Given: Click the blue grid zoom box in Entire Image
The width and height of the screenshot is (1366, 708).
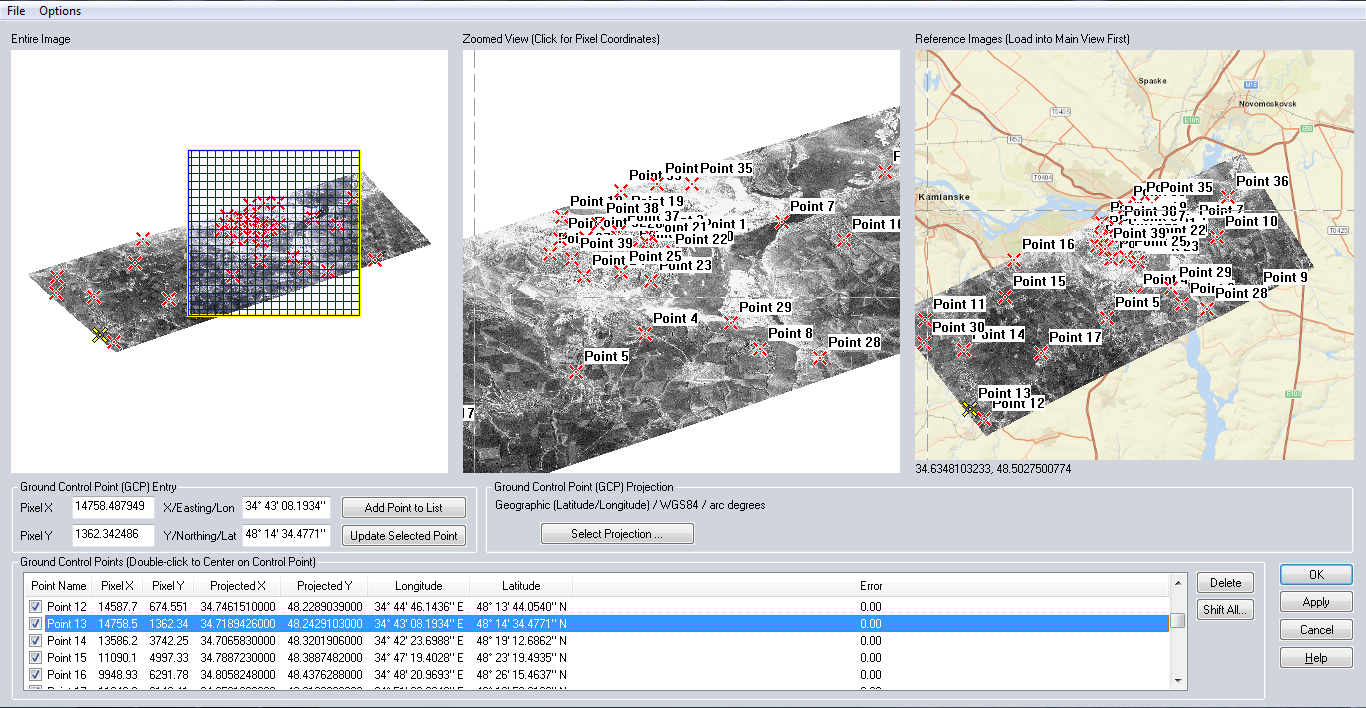Looking at the screenshot, I should pyautogui.click(x=274, y=234).
